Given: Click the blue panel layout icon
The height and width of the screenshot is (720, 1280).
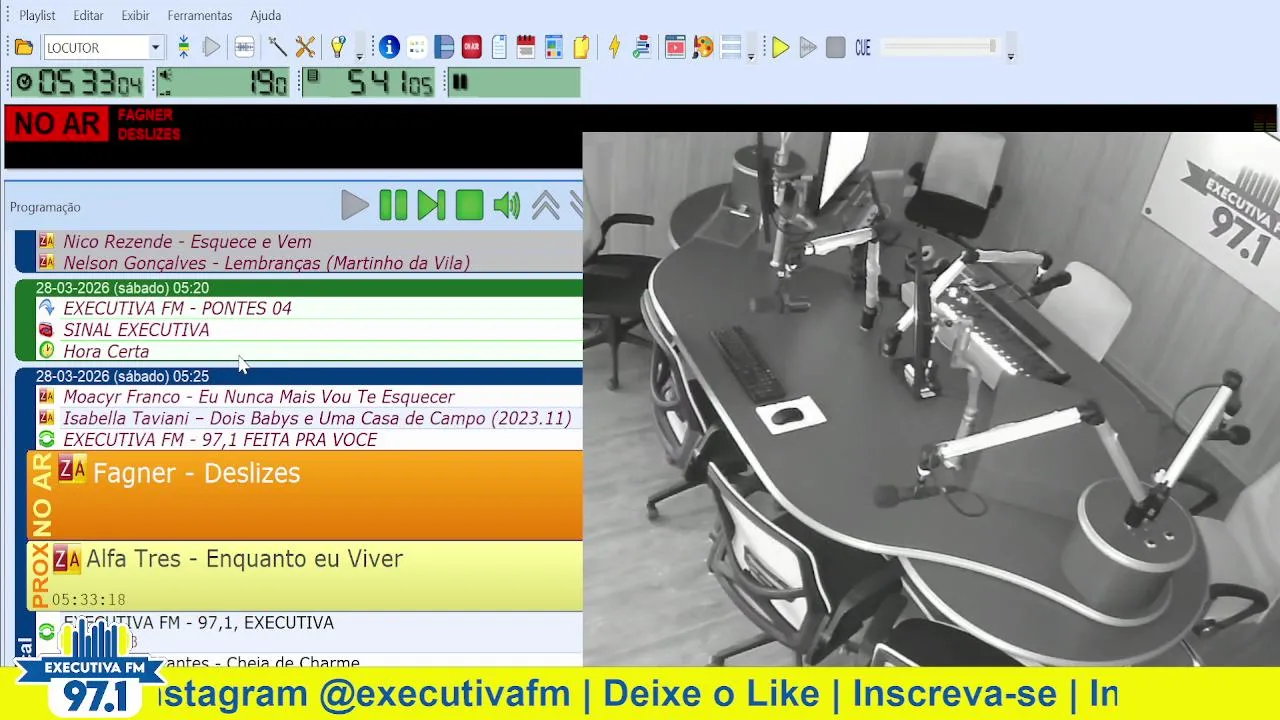Looking at the screenshot, I should [444, 47].
